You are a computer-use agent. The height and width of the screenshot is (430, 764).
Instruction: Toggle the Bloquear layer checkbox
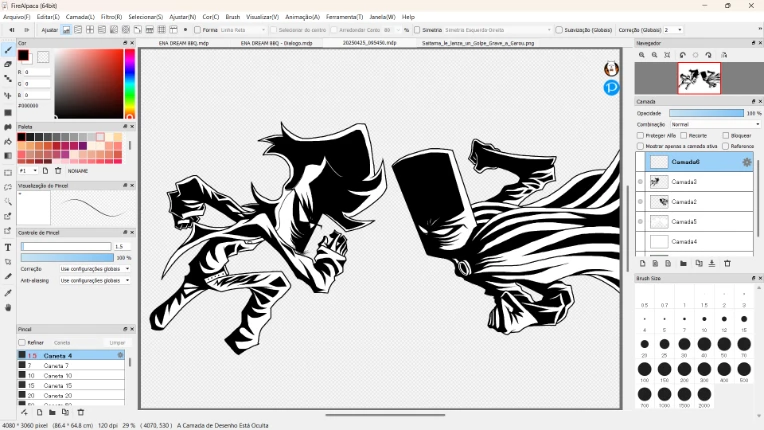[x=727, y=135]
